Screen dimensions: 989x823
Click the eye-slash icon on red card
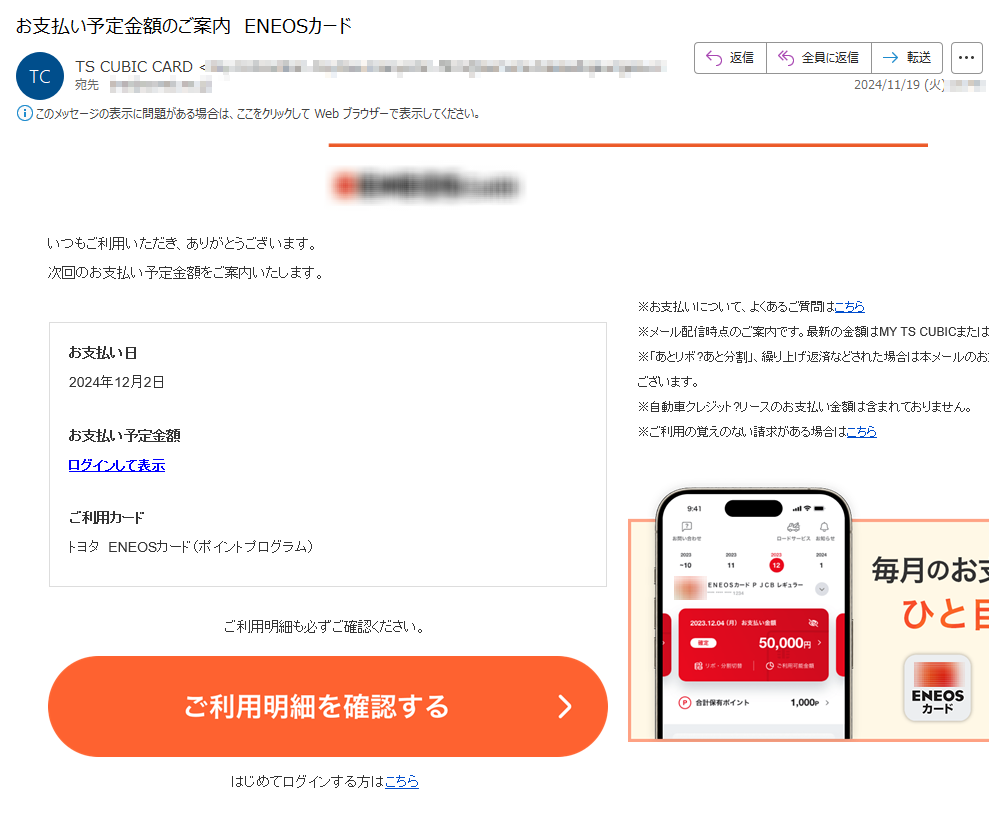click(x=813, y=622)
